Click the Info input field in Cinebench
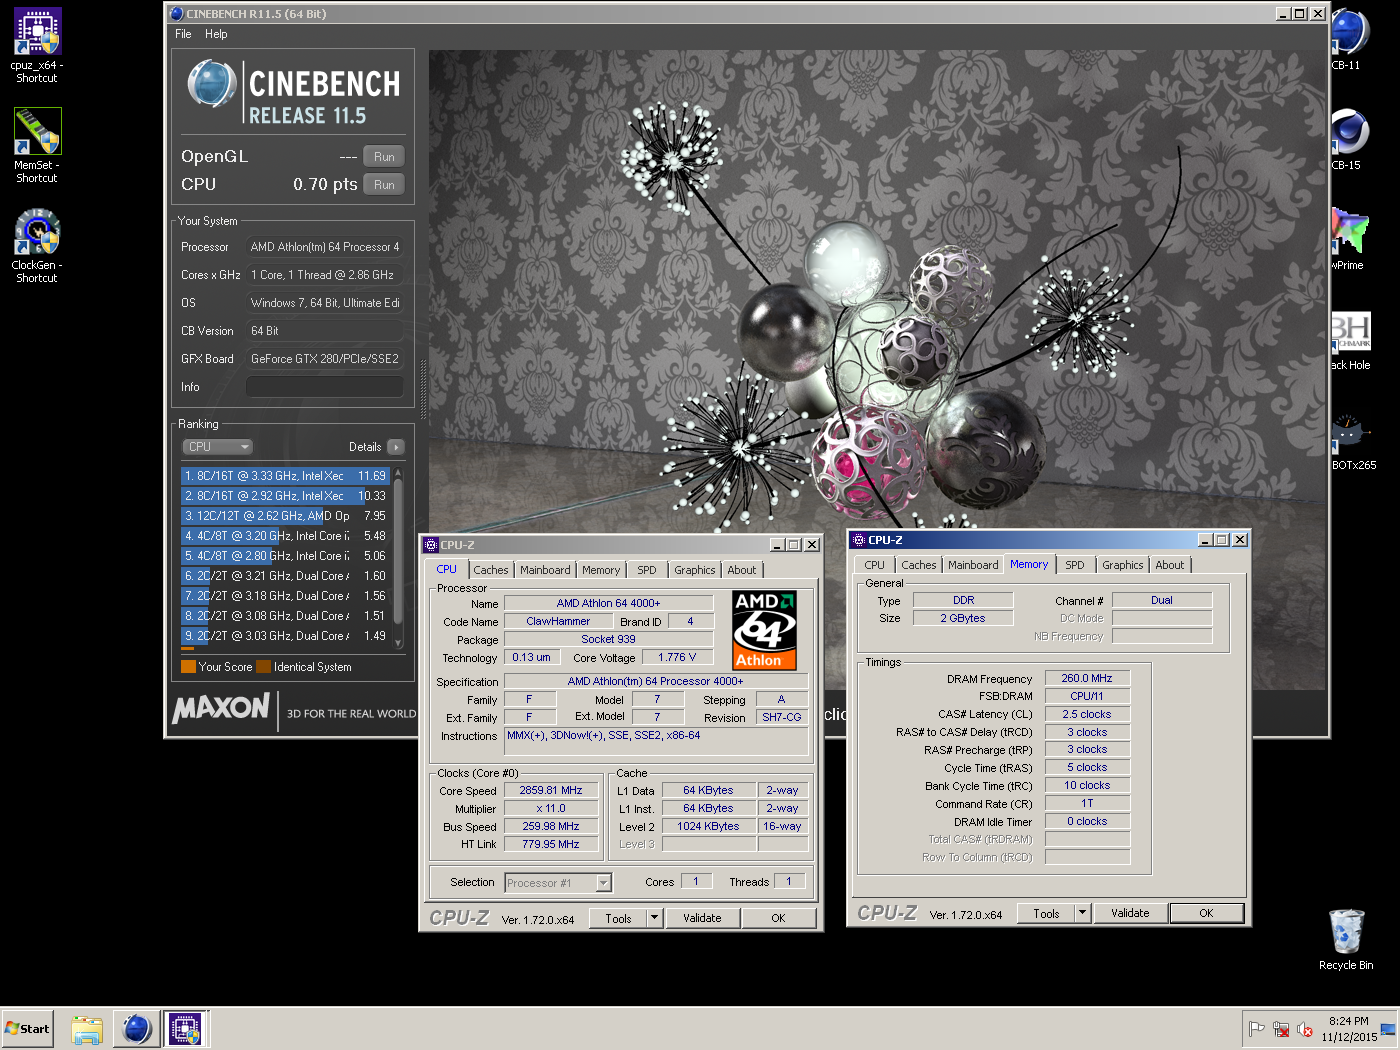Image resolution: width=1400 pixels, height=1050 pixels. (x=325, y=387)
